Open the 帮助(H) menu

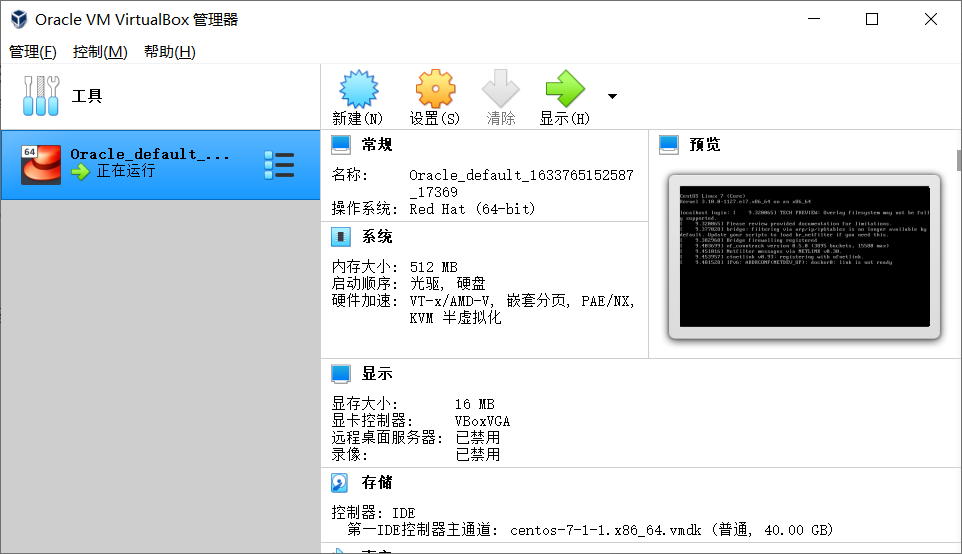170,52
